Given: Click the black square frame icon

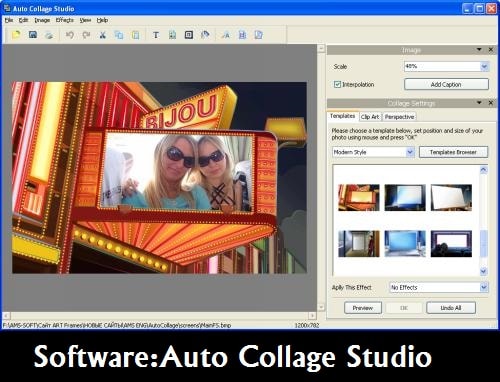Looking at the screenshot, I should click(x=189, y=35).
